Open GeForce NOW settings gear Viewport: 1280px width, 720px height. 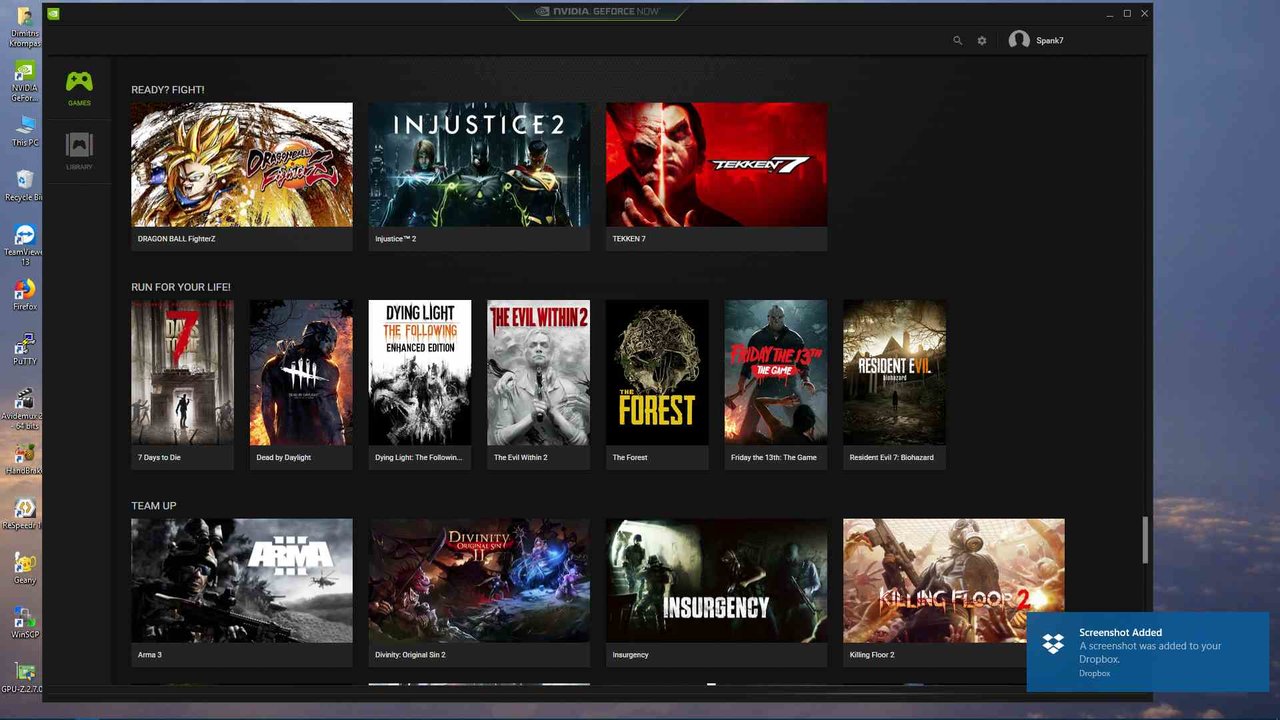pyautogui.click(x=982, y=41)
